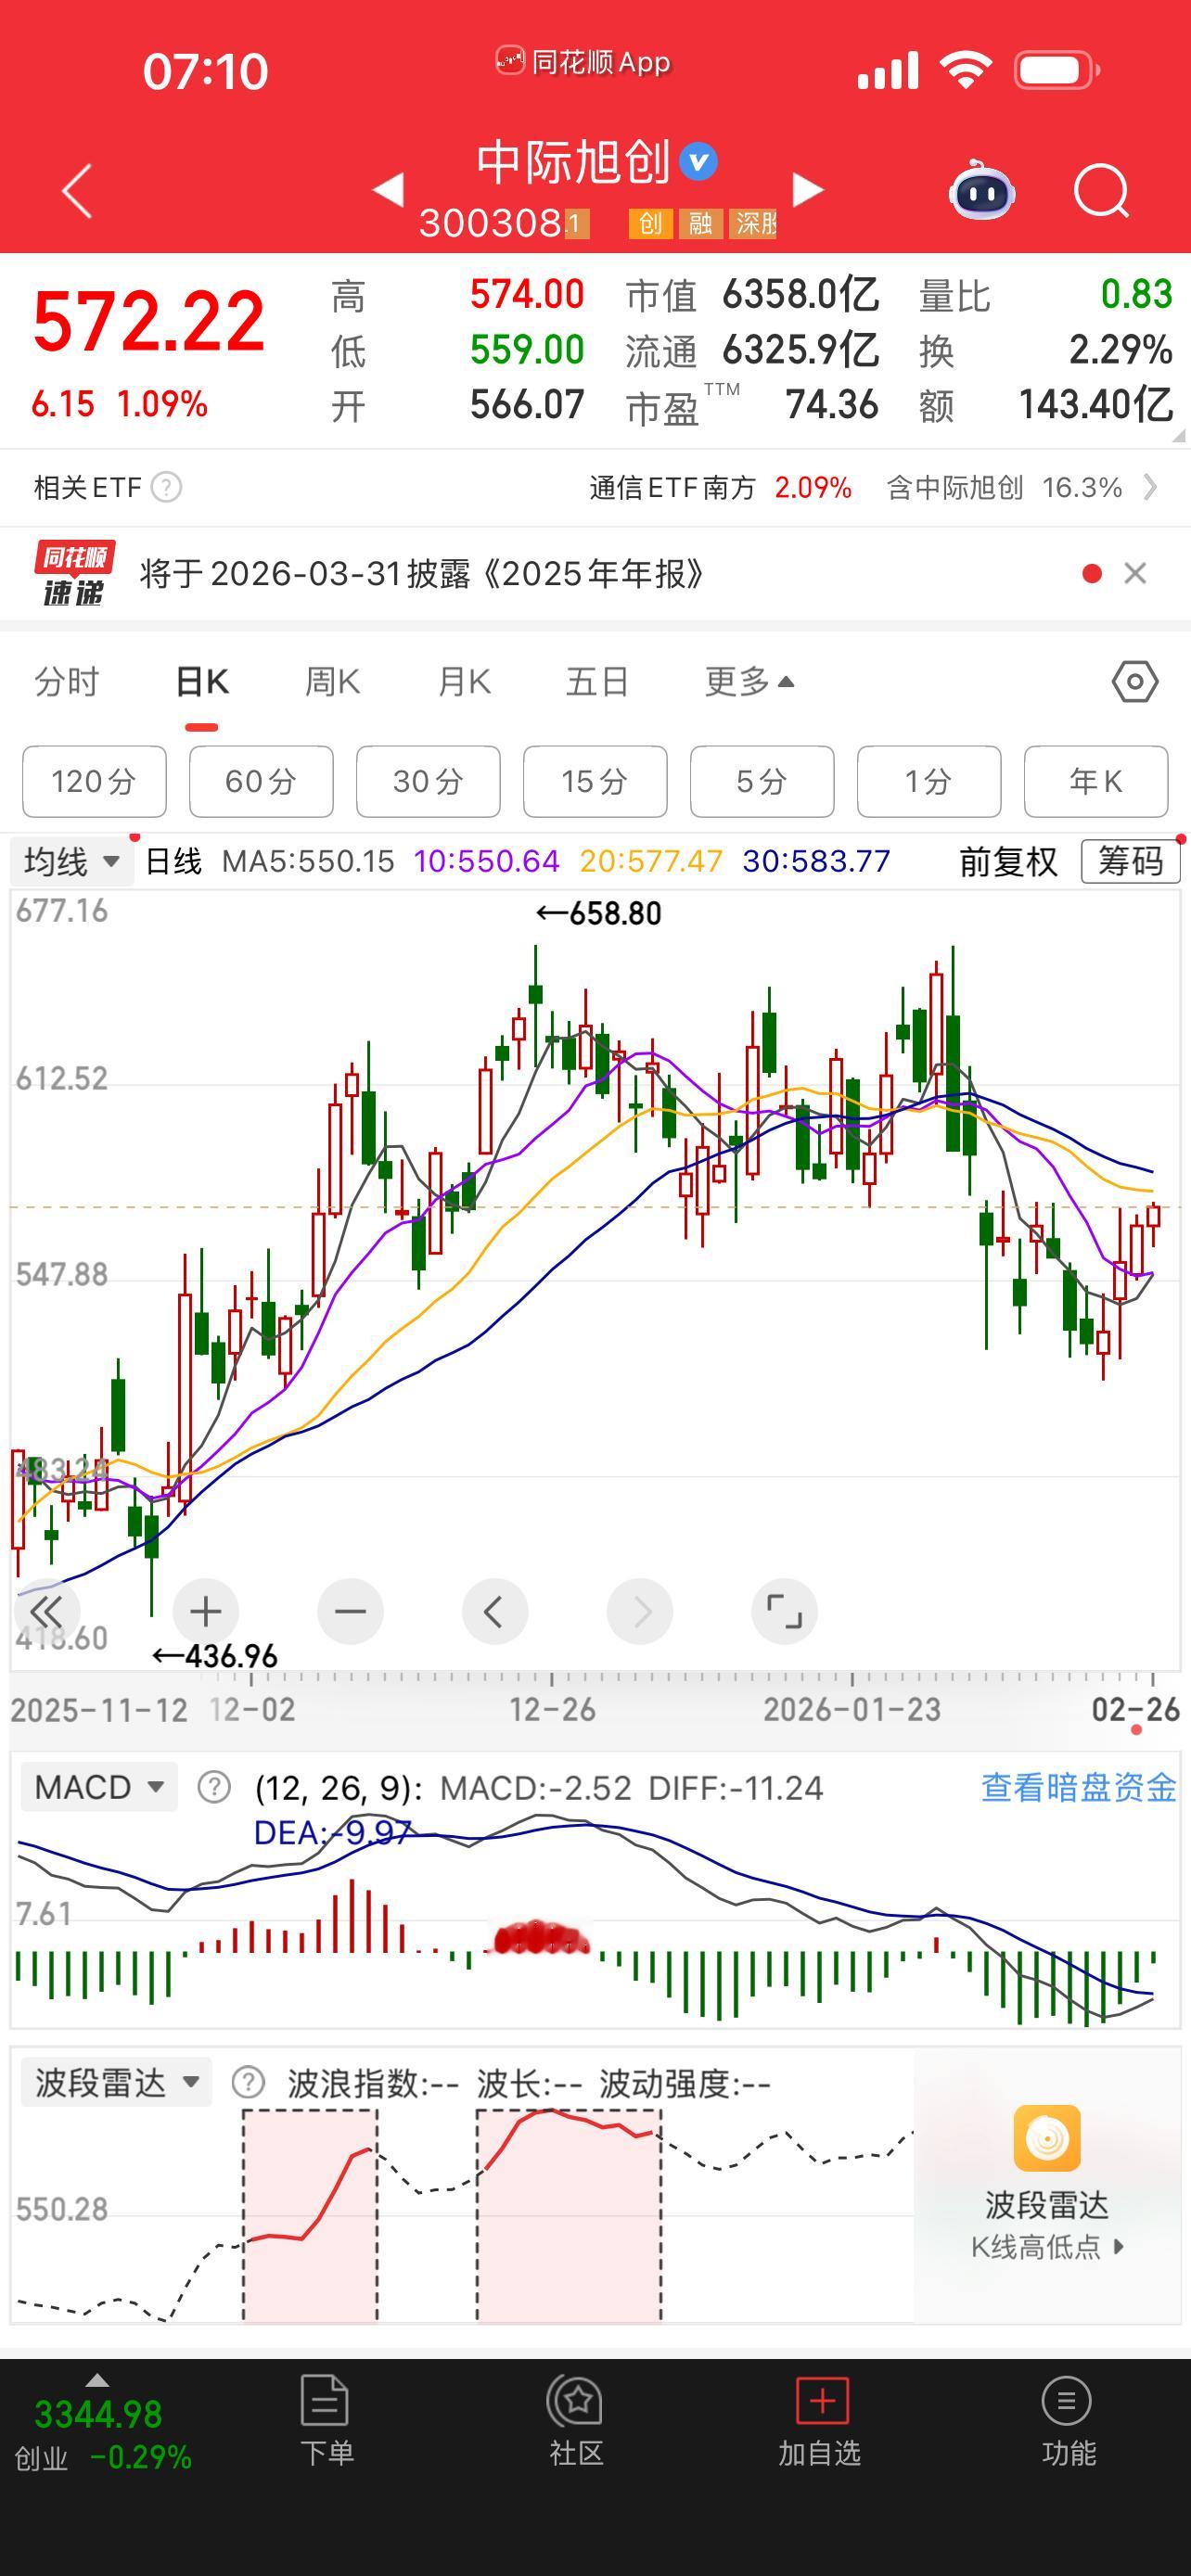Viewport: 1191px width, 2576px height.
Task: Open K线高低点 arrow link
Action: pos(1047,2248)
